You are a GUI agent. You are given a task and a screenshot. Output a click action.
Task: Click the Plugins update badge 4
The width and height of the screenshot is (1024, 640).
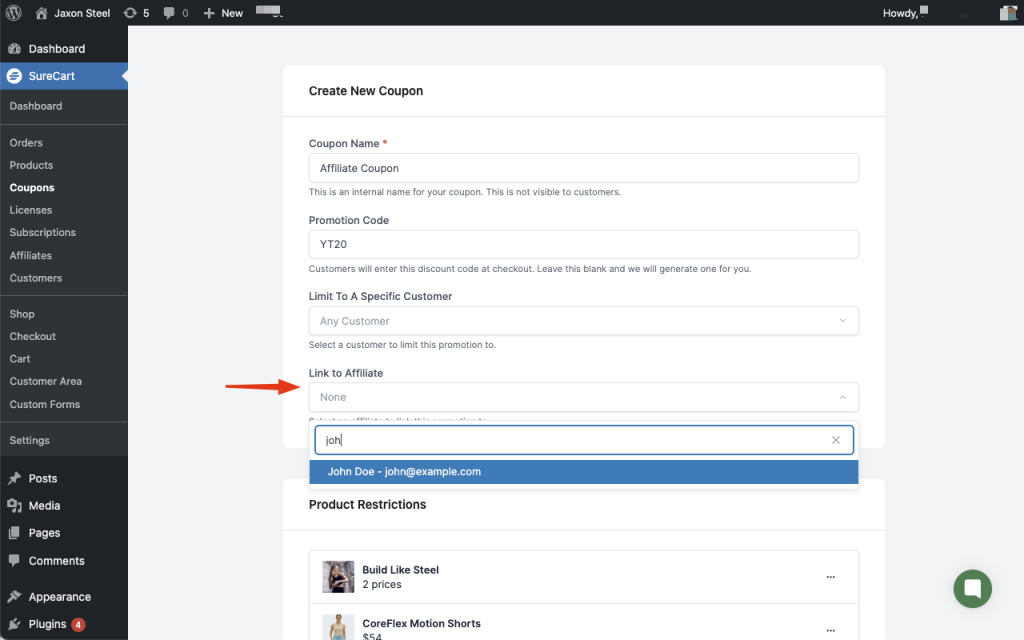[x=78, y=625]
